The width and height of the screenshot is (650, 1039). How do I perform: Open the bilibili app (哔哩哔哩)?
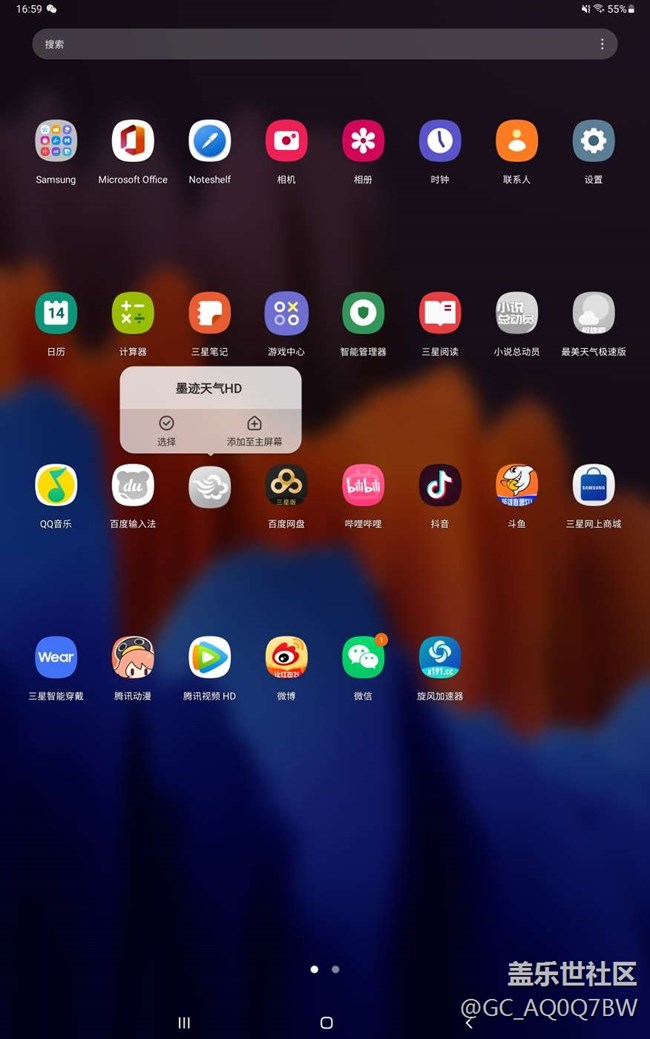click(363, 486)
